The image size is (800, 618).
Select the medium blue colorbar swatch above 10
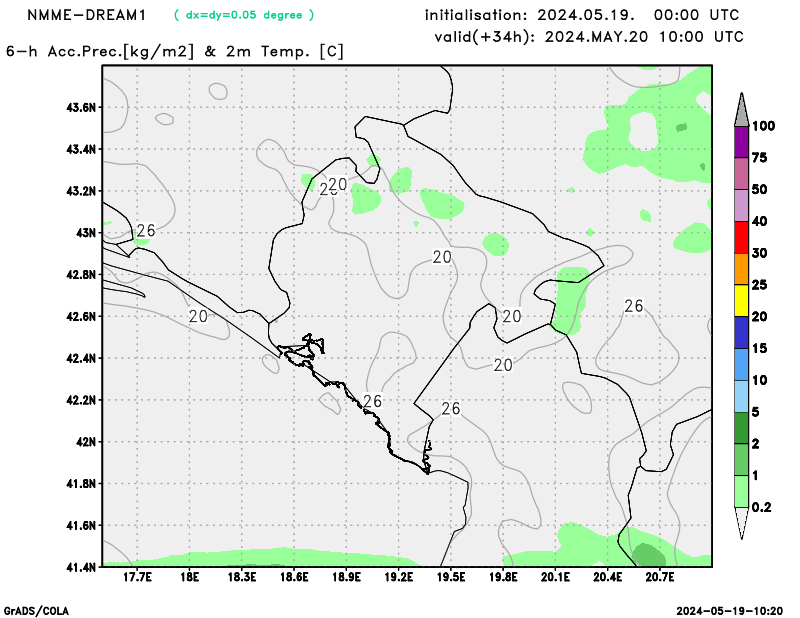(x=741, y=364)
